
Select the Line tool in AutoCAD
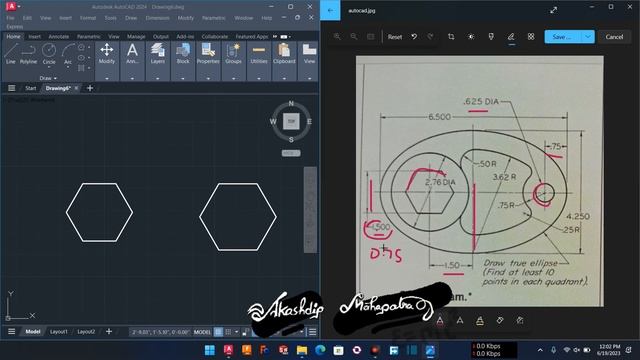(x=11, y=54)
